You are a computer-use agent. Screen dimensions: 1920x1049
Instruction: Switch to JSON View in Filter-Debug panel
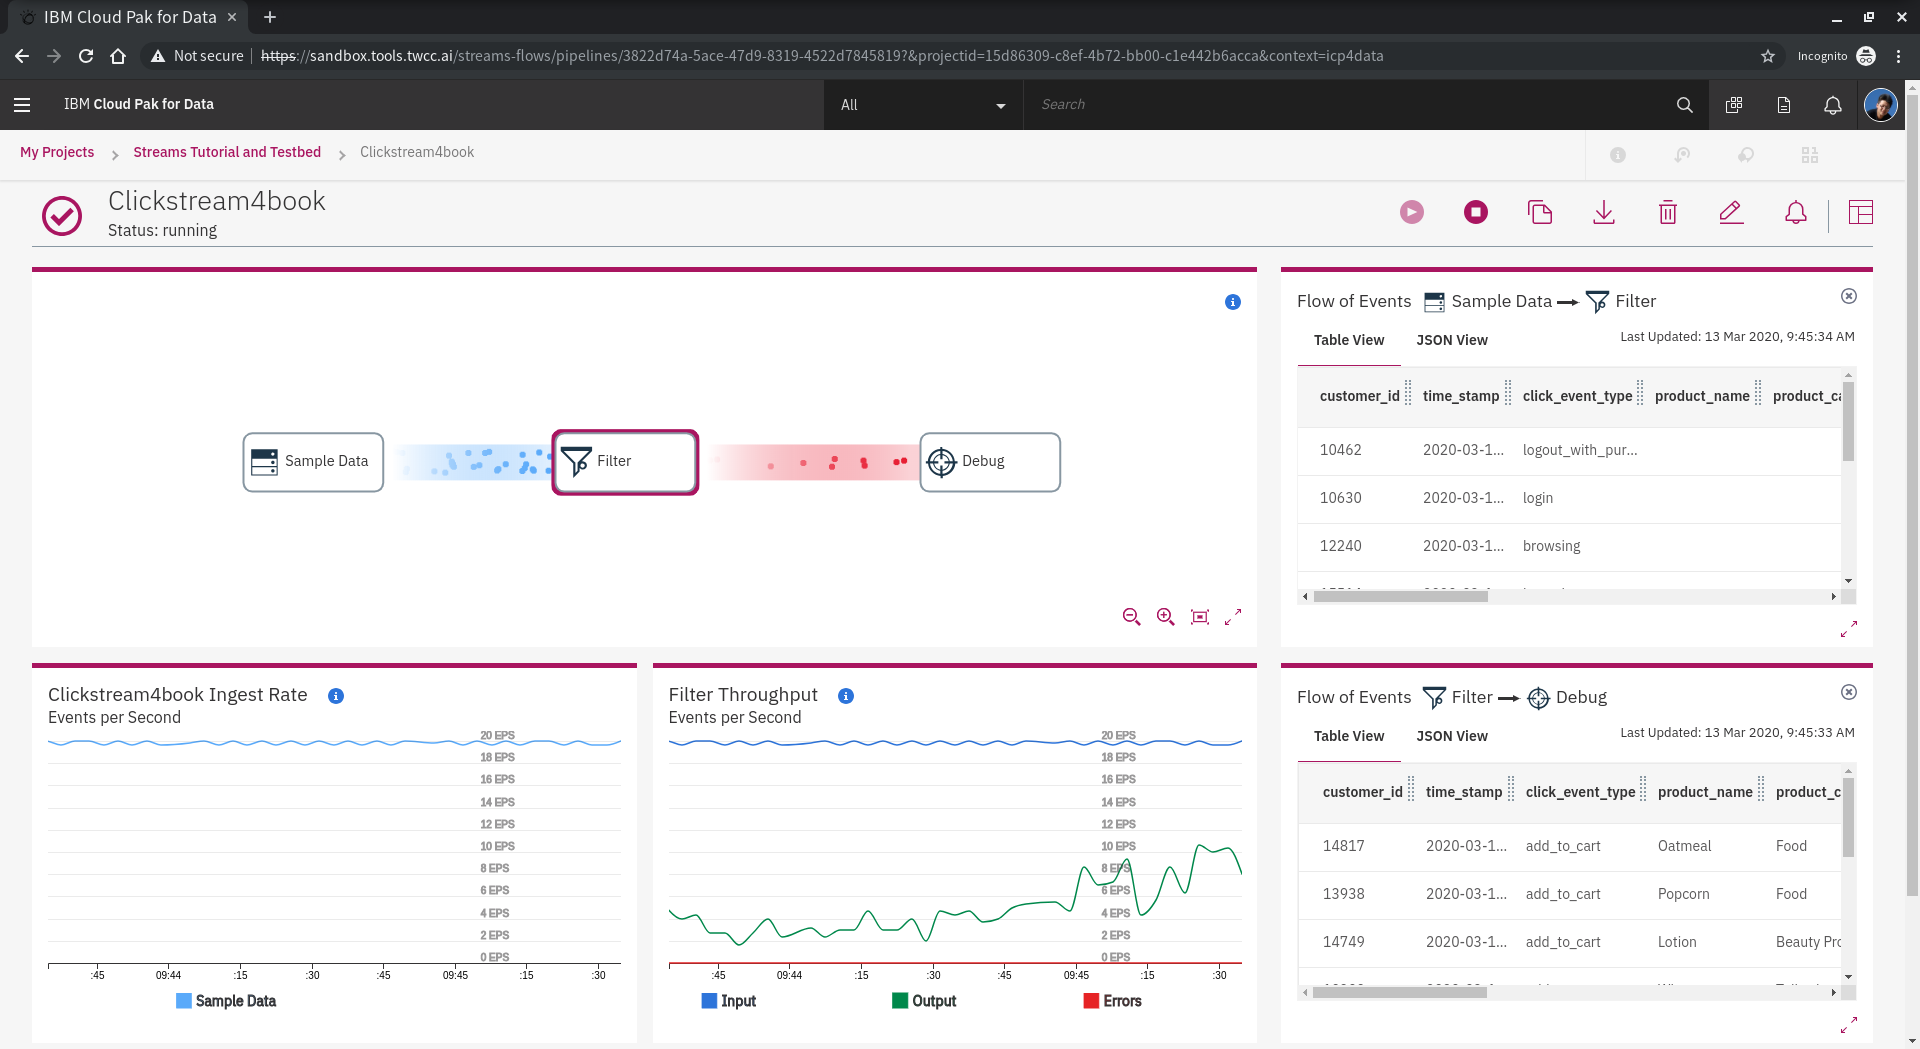[1452, 736]
